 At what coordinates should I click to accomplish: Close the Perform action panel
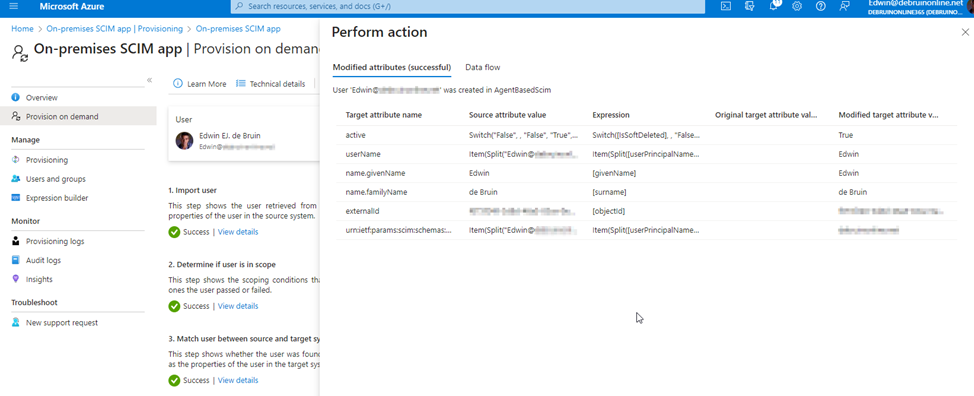965,32
